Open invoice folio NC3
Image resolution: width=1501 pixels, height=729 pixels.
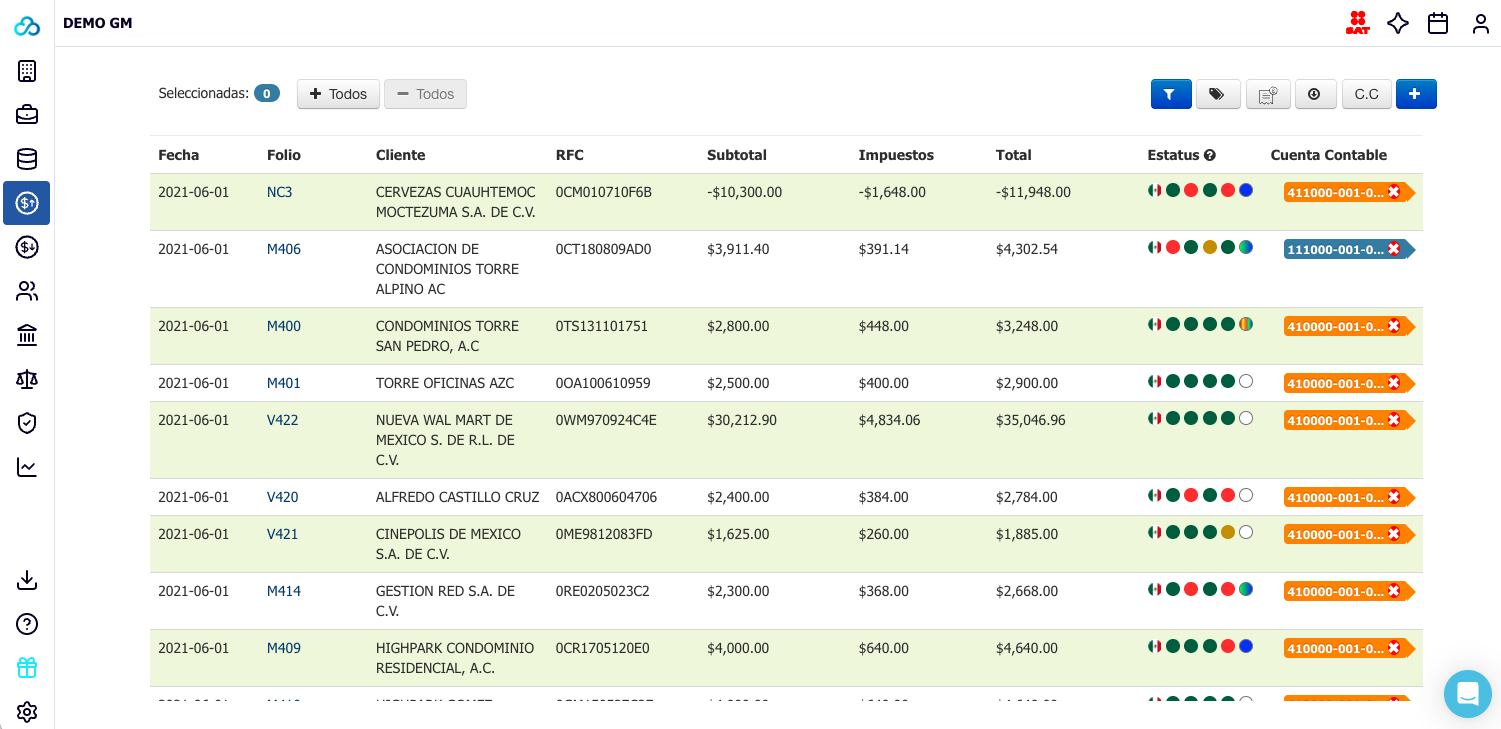tap(280, 192)
